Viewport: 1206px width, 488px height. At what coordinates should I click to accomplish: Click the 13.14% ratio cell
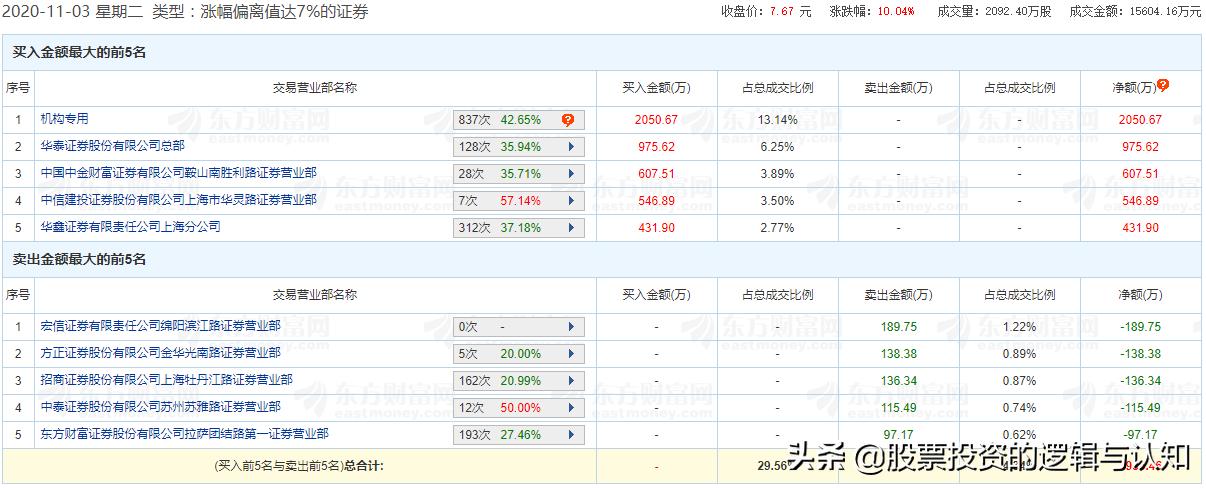tap(777, 120)
